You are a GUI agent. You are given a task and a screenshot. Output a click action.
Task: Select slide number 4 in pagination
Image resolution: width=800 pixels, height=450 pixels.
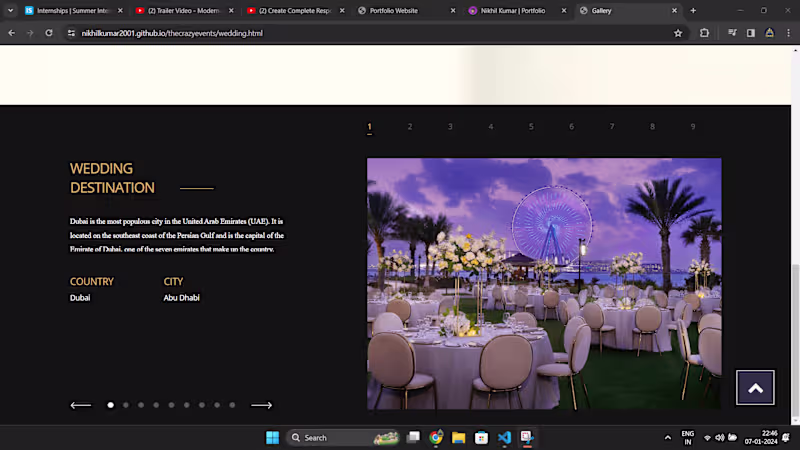pyautogui.click(x=491, y=127)
